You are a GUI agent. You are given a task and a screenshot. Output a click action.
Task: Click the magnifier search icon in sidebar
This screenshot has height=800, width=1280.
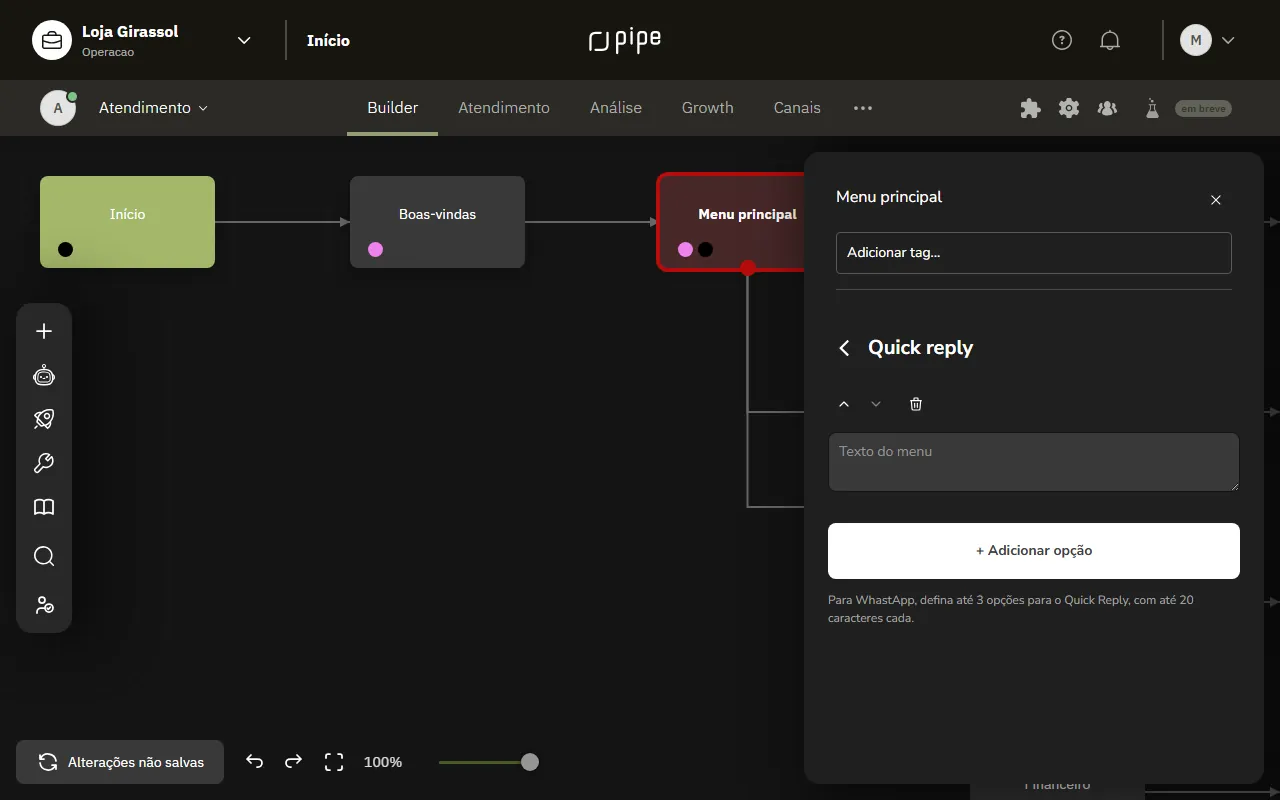(x=44, y=556)
